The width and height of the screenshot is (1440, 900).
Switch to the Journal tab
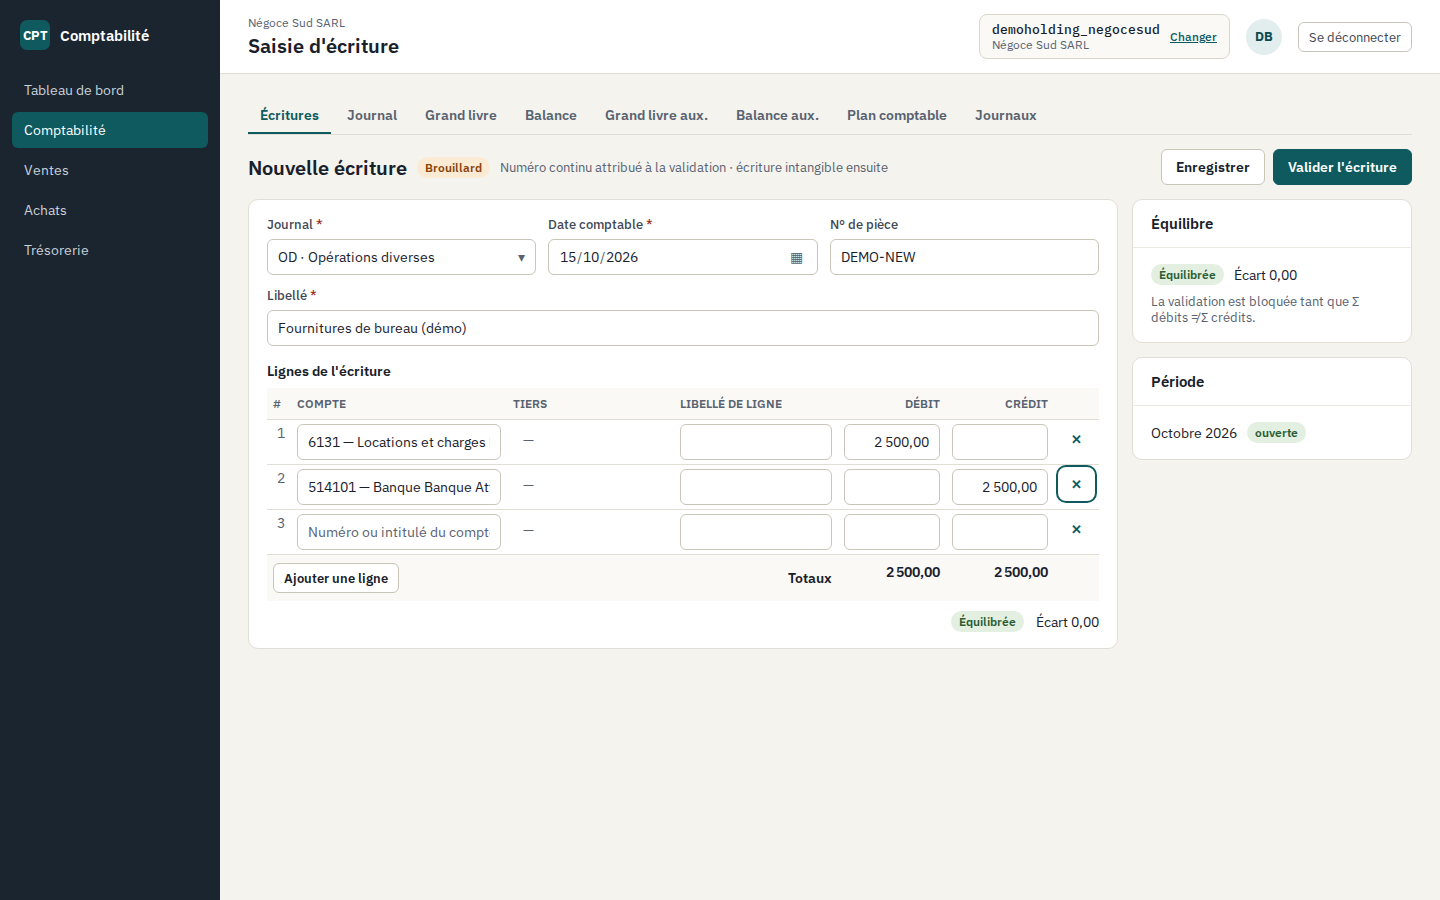point(372,115)
